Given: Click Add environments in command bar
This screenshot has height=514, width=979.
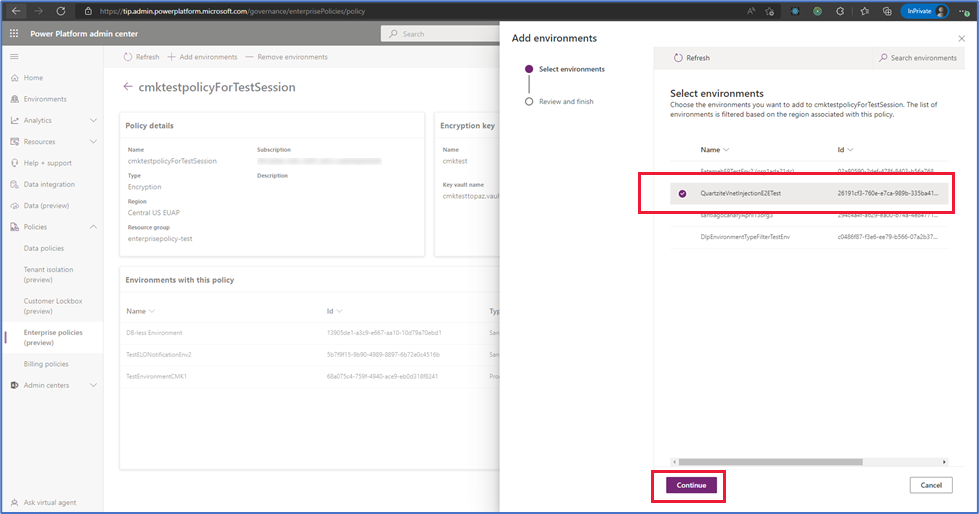Looking at the screenshot, I should [x=202, y=57].
